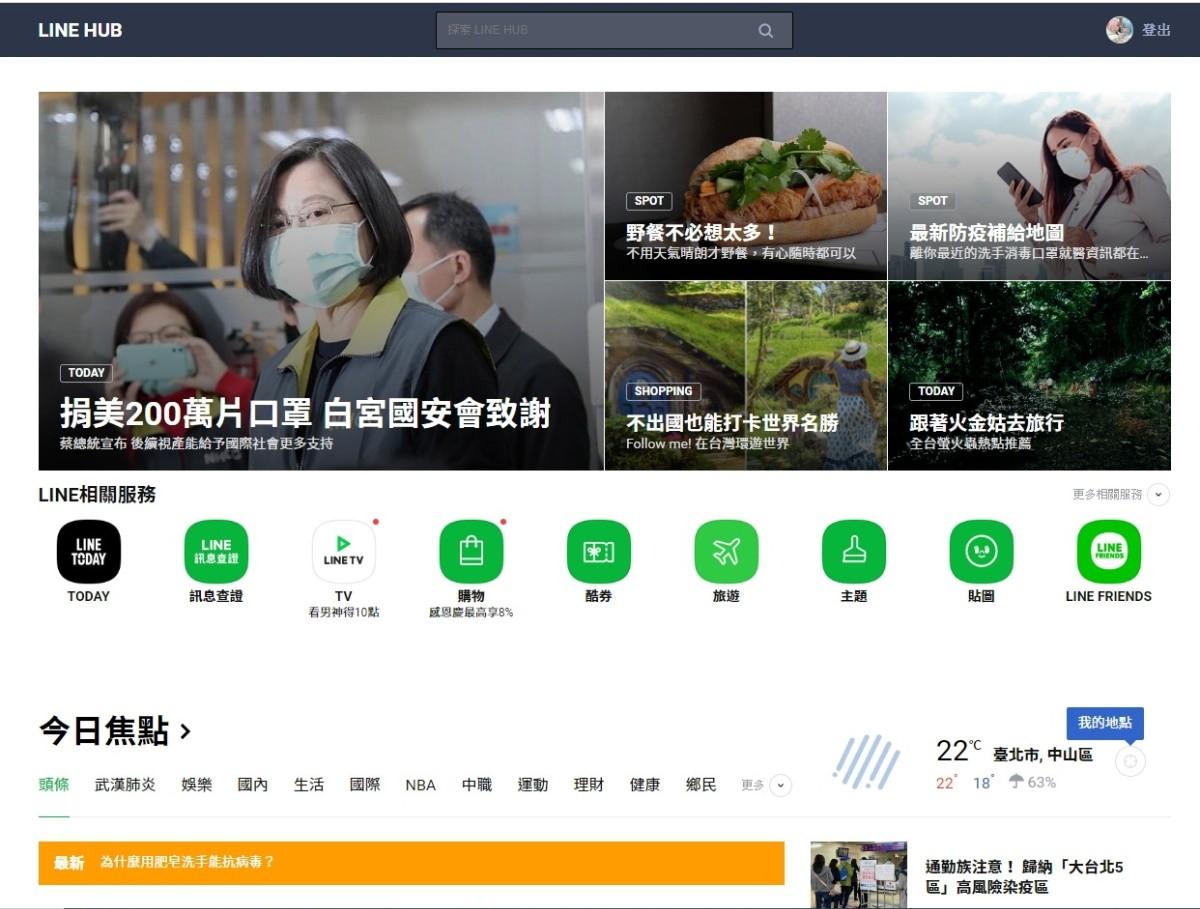Select the NBA news tab
The height and width of the screenshot is (909, 1200).
(x=420, y=785)
